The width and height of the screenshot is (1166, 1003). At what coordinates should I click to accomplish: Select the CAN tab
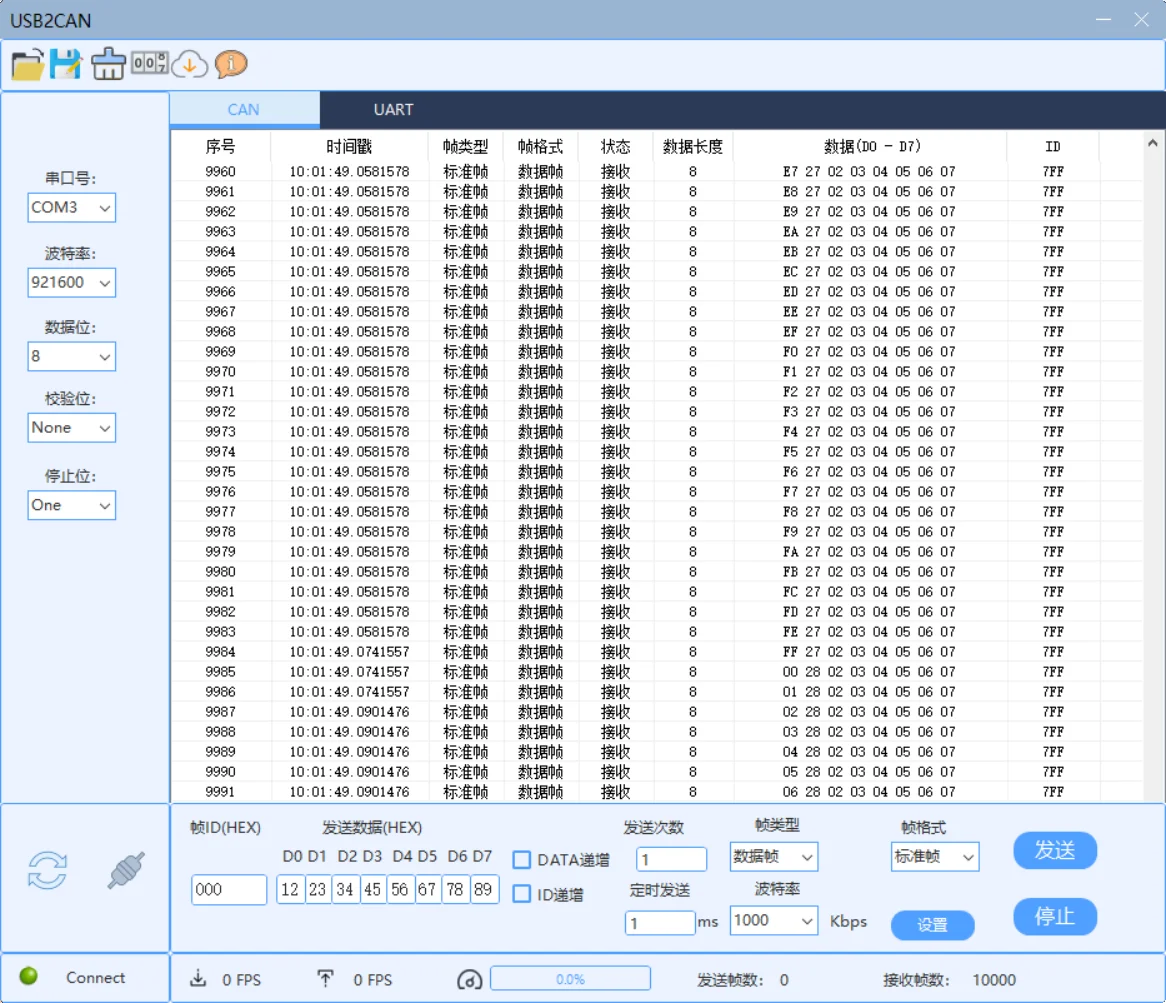[x=244, y=110]
